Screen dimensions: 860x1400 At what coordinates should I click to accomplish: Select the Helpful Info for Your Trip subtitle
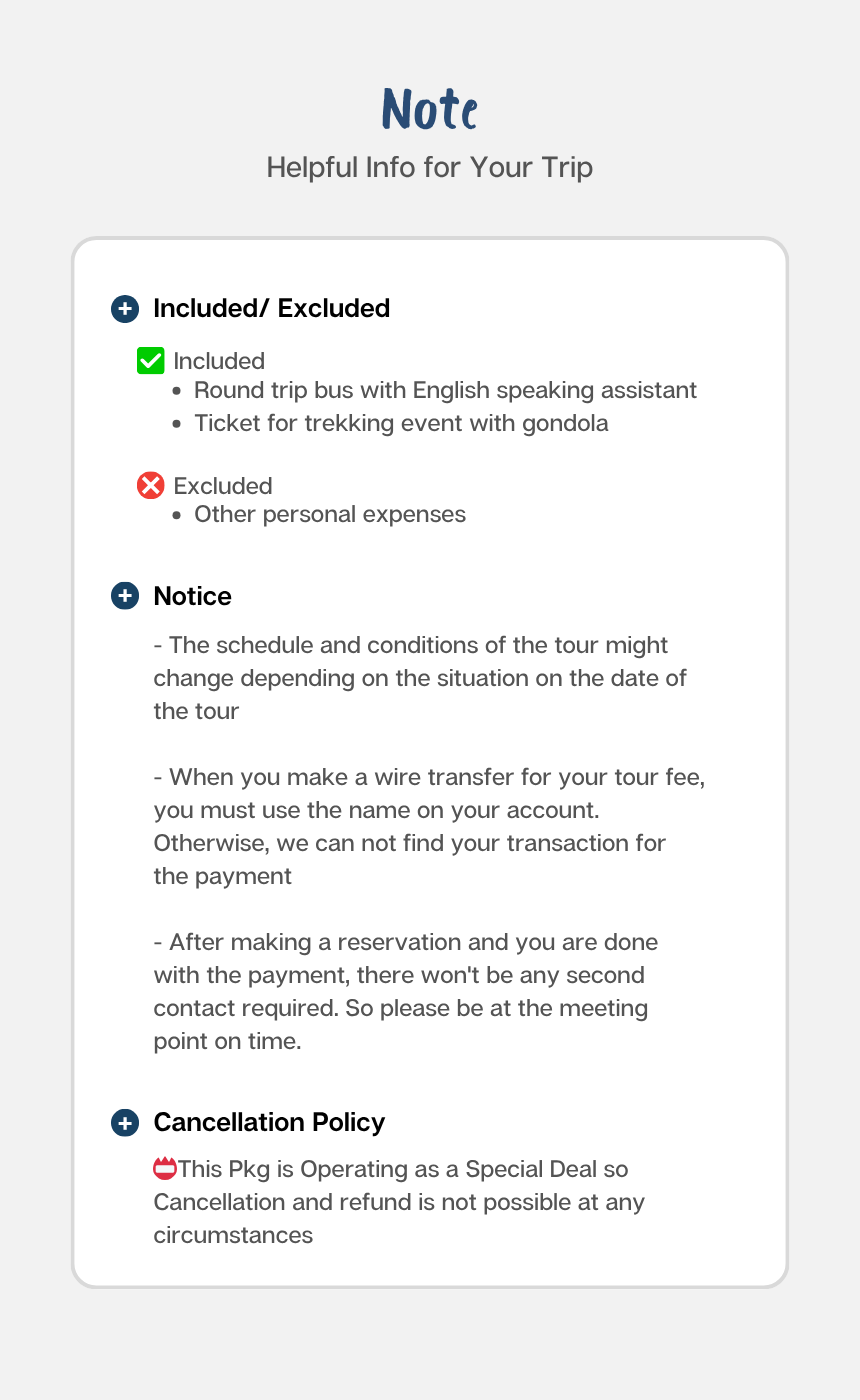tap(430, 167)
